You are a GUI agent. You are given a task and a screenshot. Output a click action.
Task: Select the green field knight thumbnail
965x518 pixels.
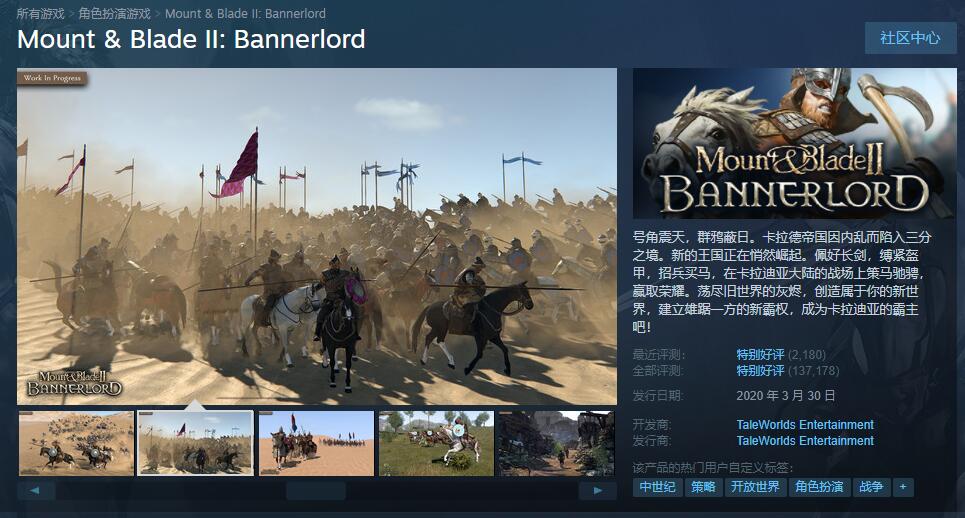point(436,444)
